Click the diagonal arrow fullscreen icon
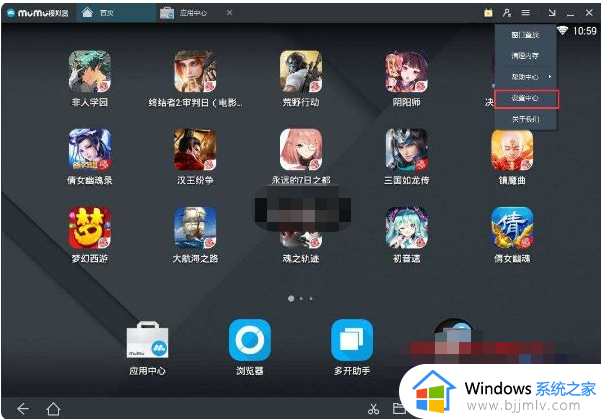Image resolution: width=601 pixels, height=419 pixels. coord(552,13)
